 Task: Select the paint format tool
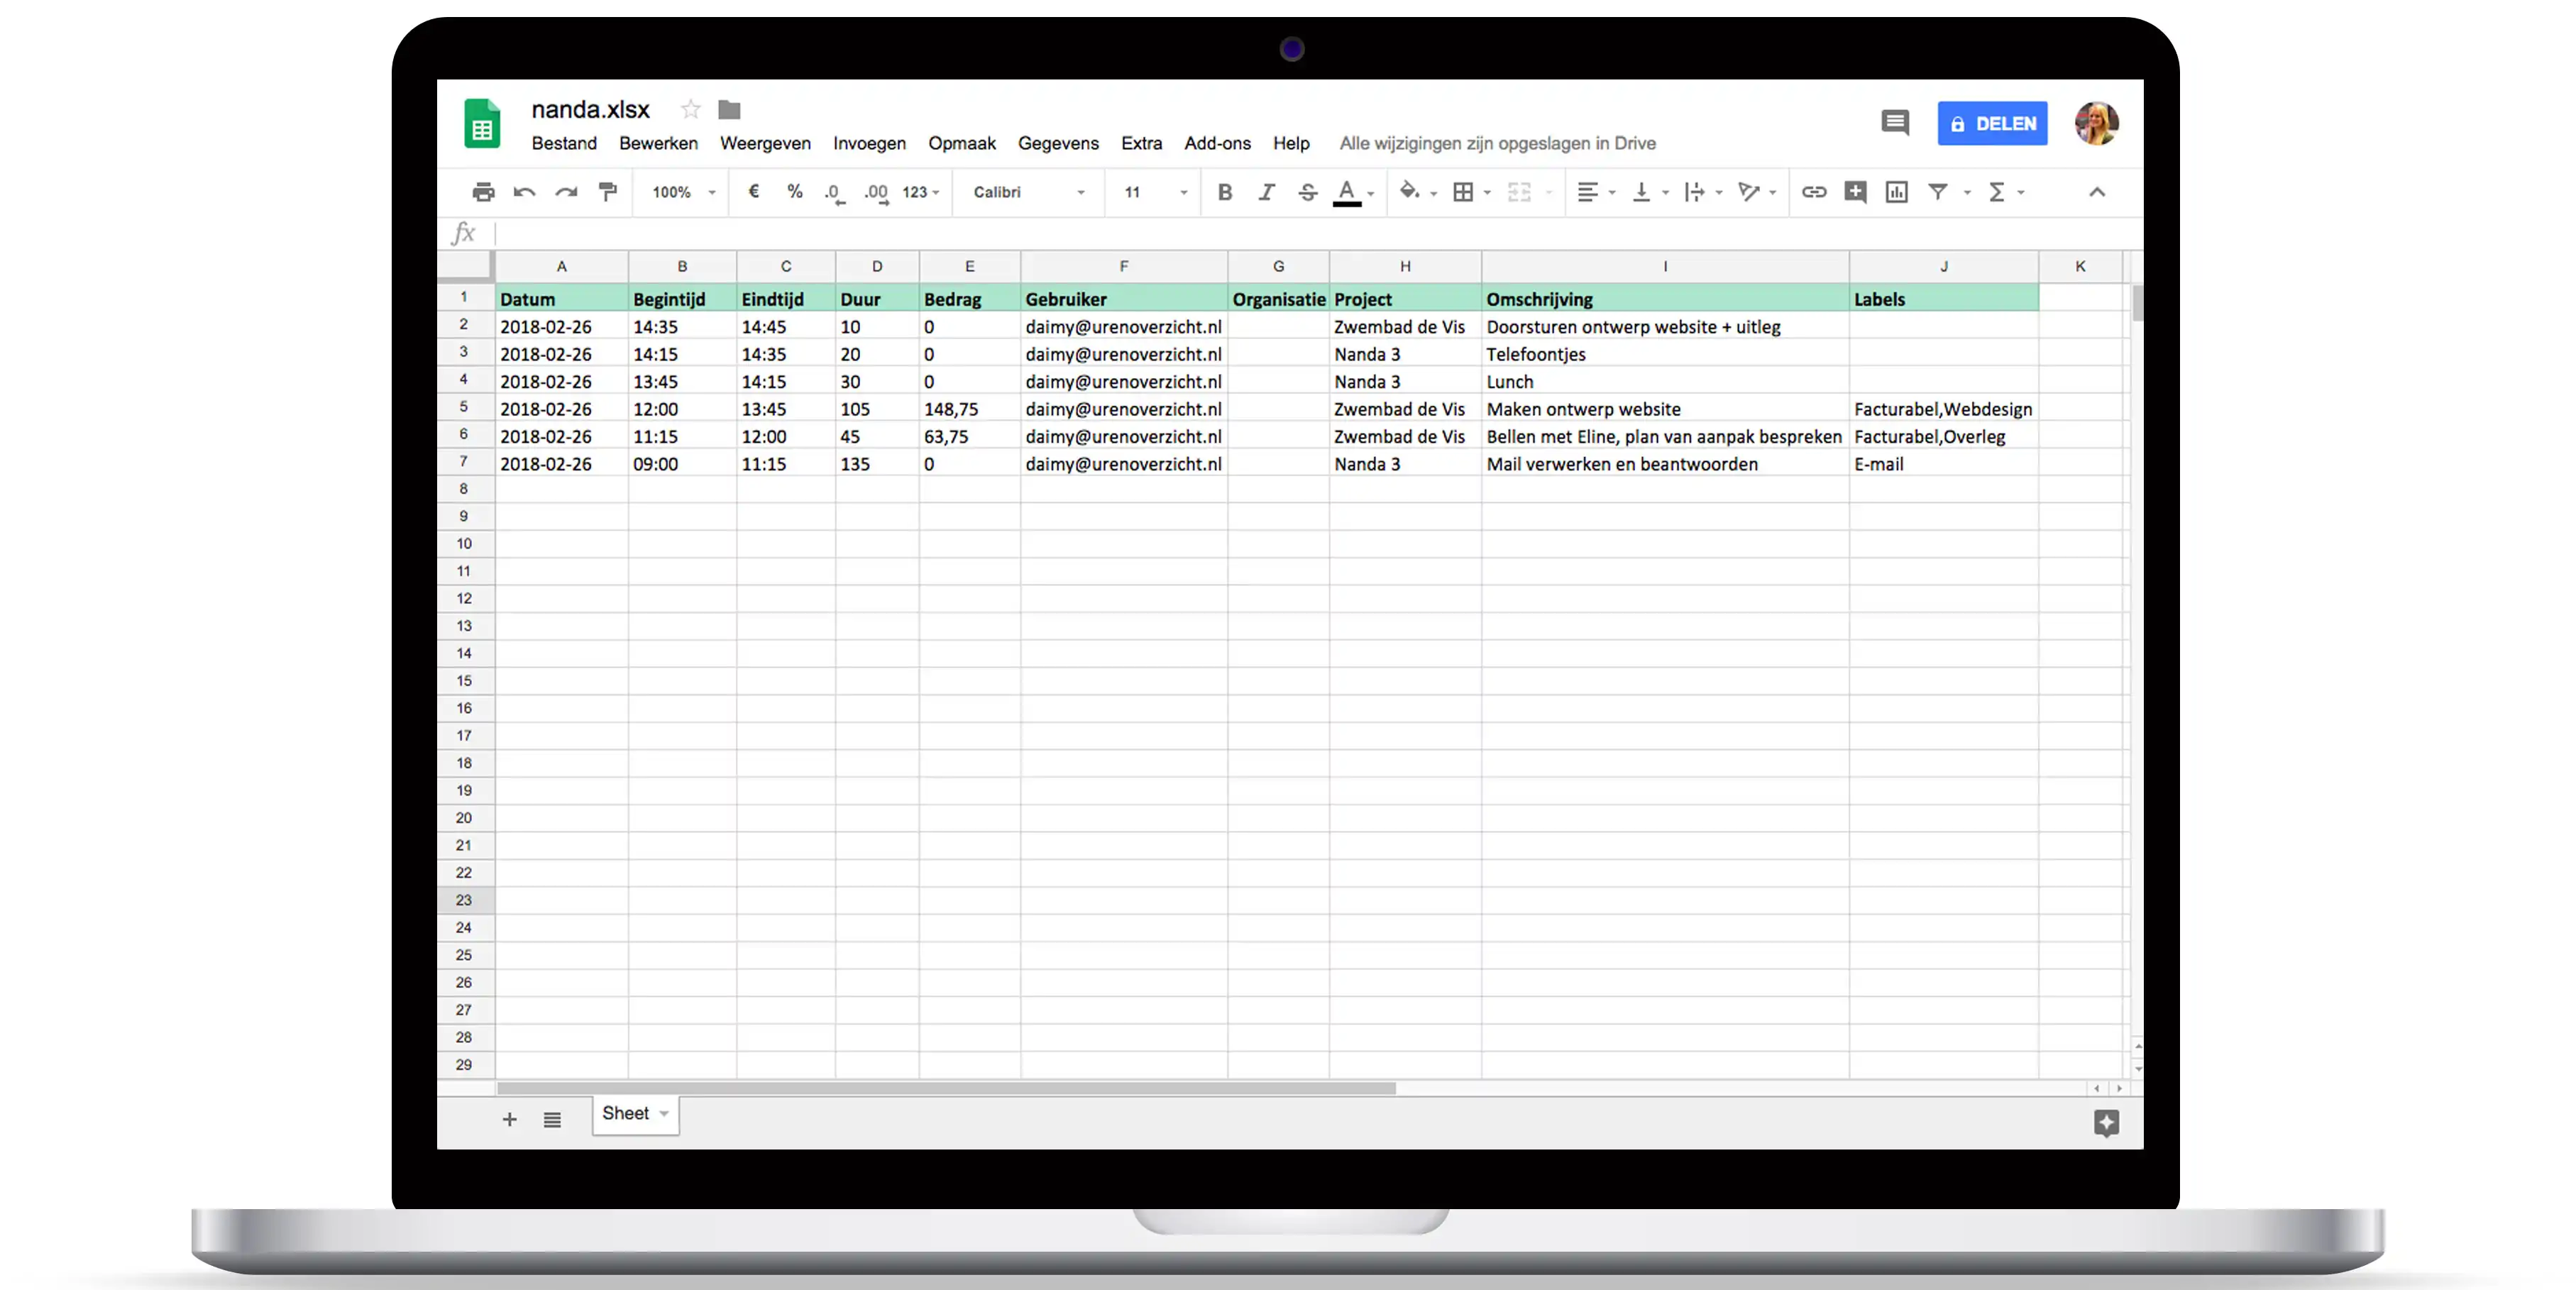[607, 192]
